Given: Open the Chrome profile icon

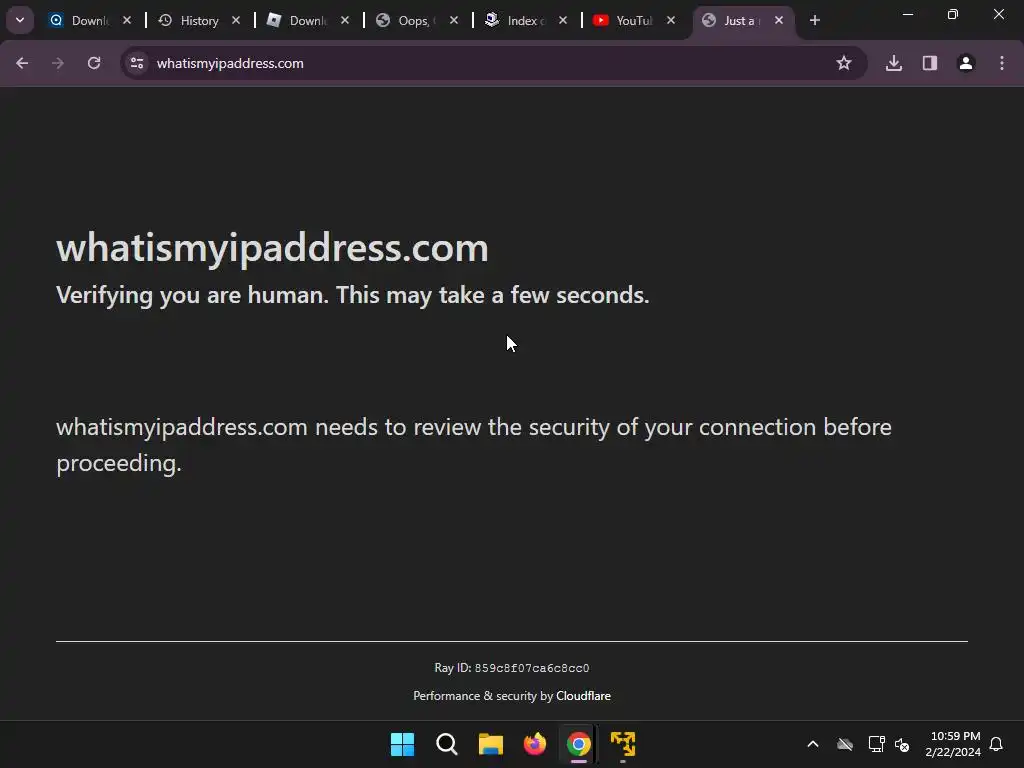Looking at the screenshot, I should coord(966,63).
